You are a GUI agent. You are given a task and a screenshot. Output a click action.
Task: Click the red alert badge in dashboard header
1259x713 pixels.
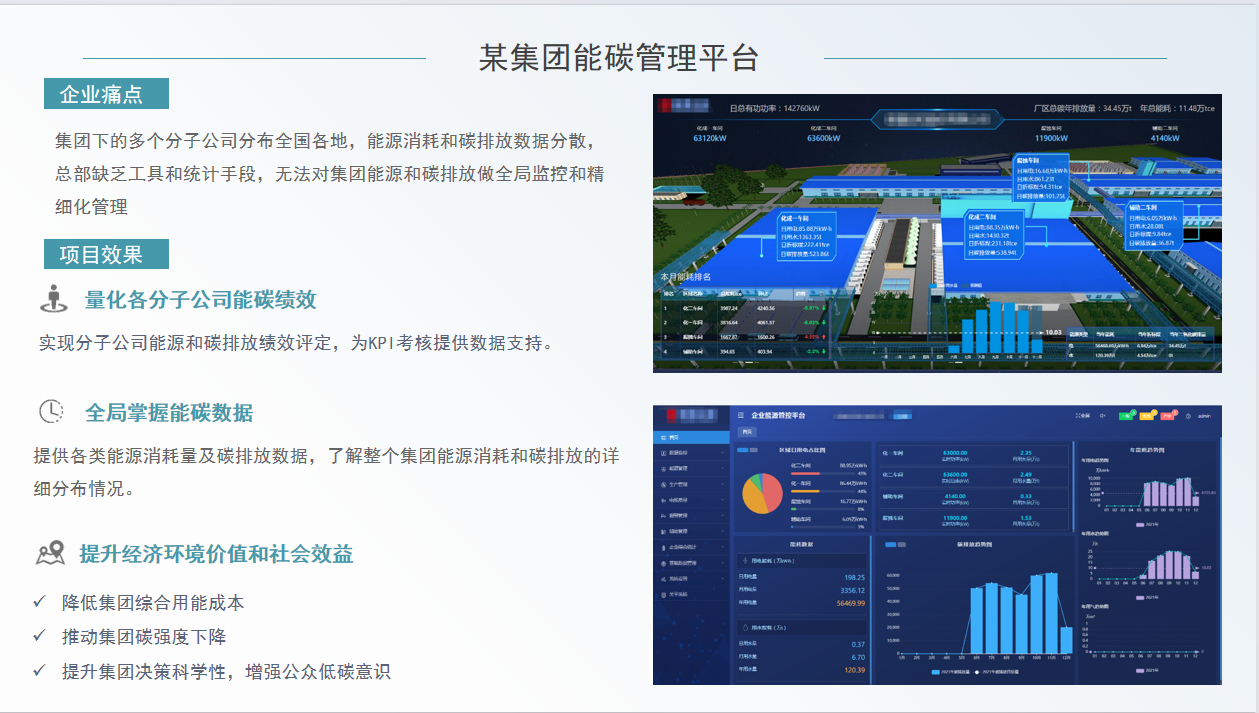(x=1167, y=415)
